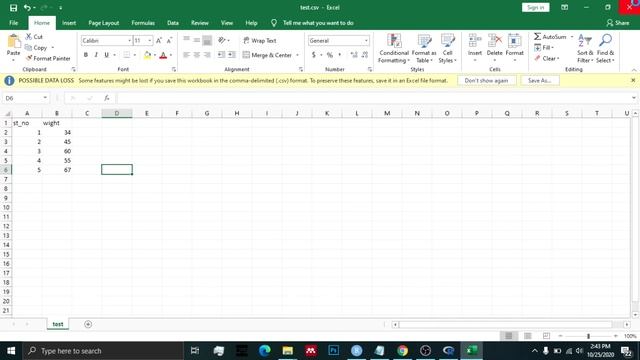Switch to the Review tab
Screen dimensions: 640x360
click(x=200, y=23)
